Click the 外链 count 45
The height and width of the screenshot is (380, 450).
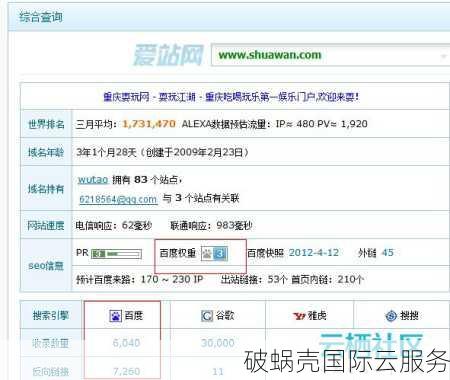pyautogui.click(x=388, y=253)
